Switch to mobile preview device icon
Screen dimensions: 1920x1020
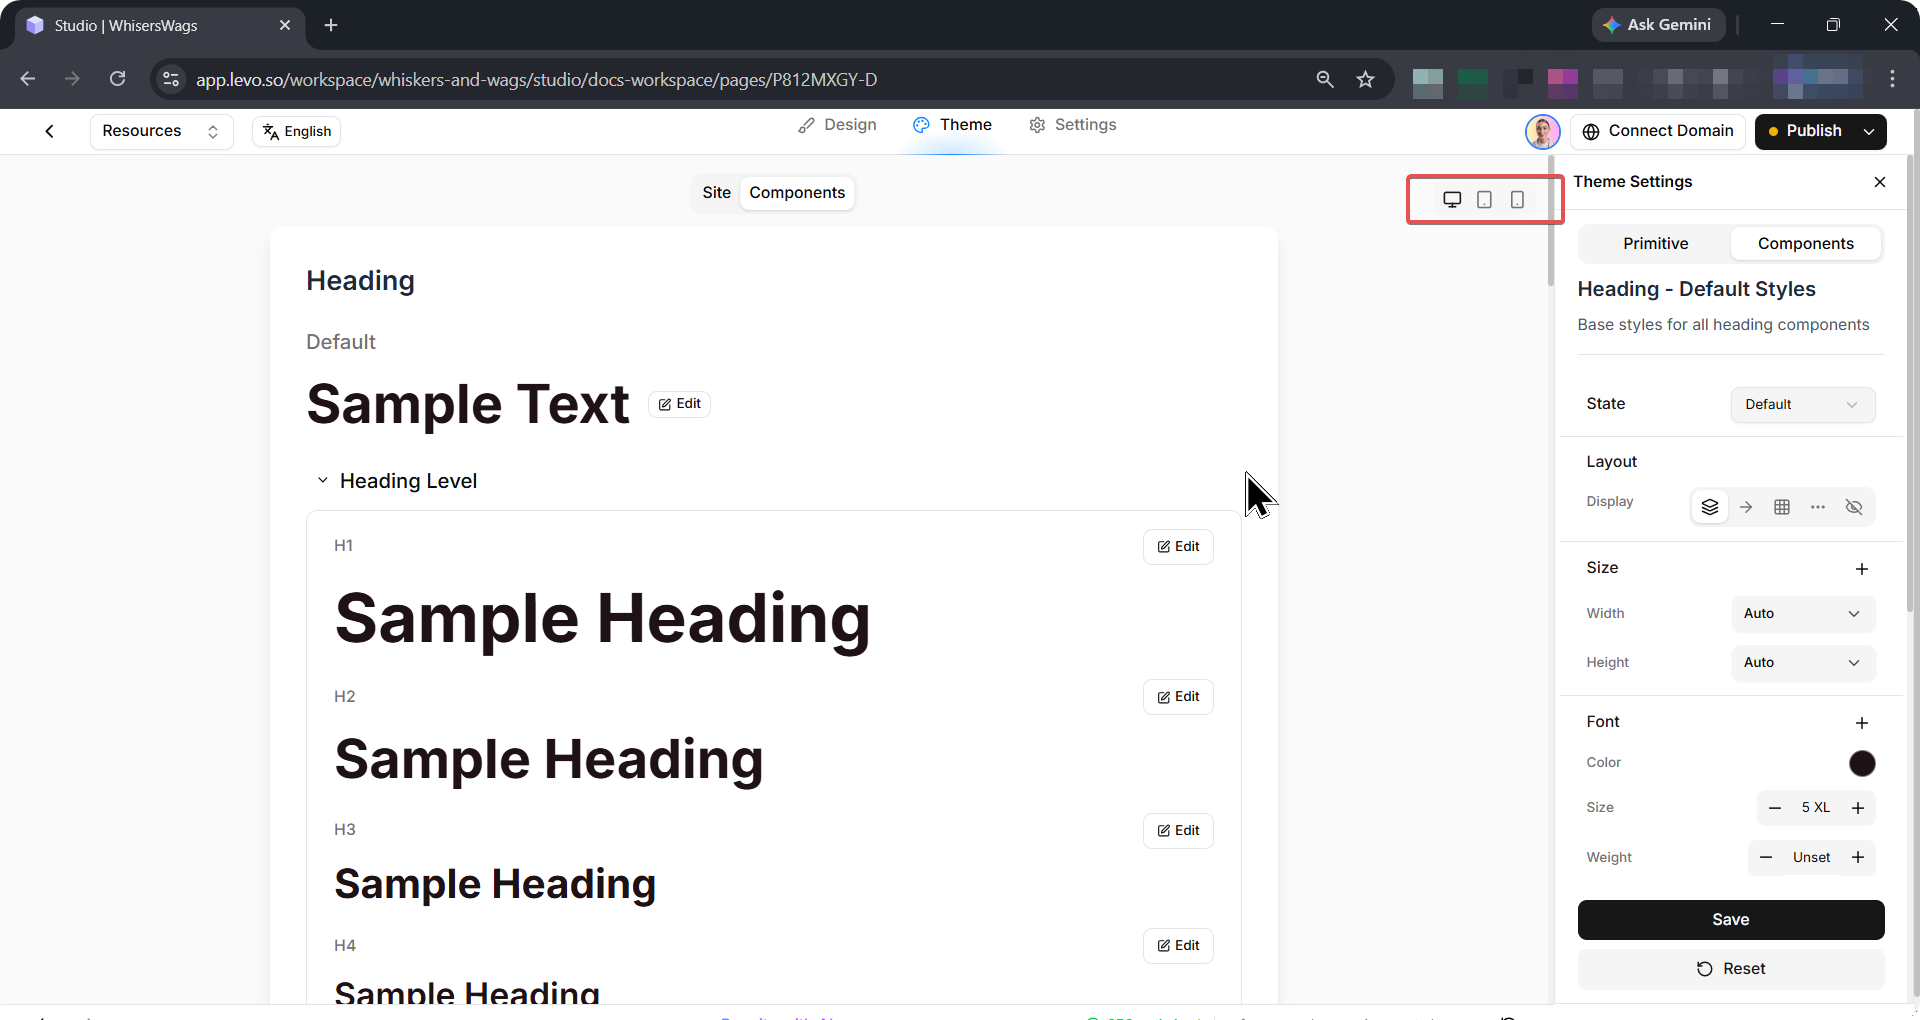1517,200
